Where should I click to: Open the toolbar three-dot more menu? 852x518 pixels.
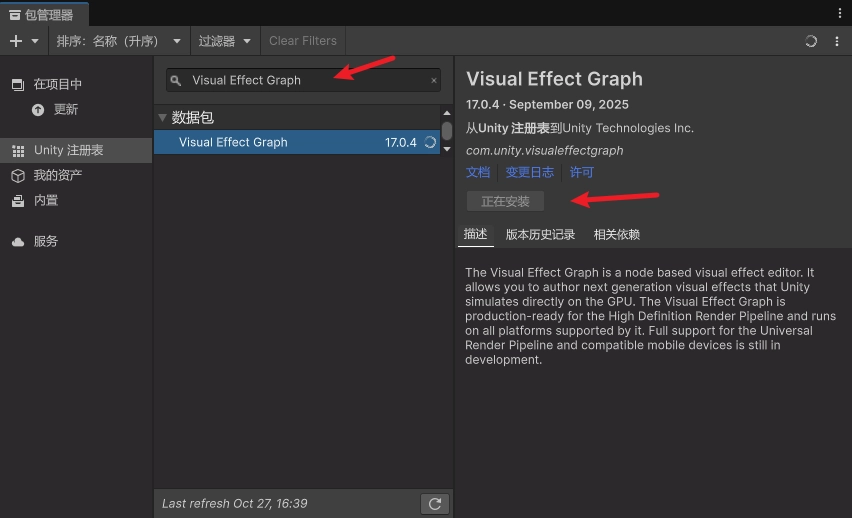pos(837,41)
